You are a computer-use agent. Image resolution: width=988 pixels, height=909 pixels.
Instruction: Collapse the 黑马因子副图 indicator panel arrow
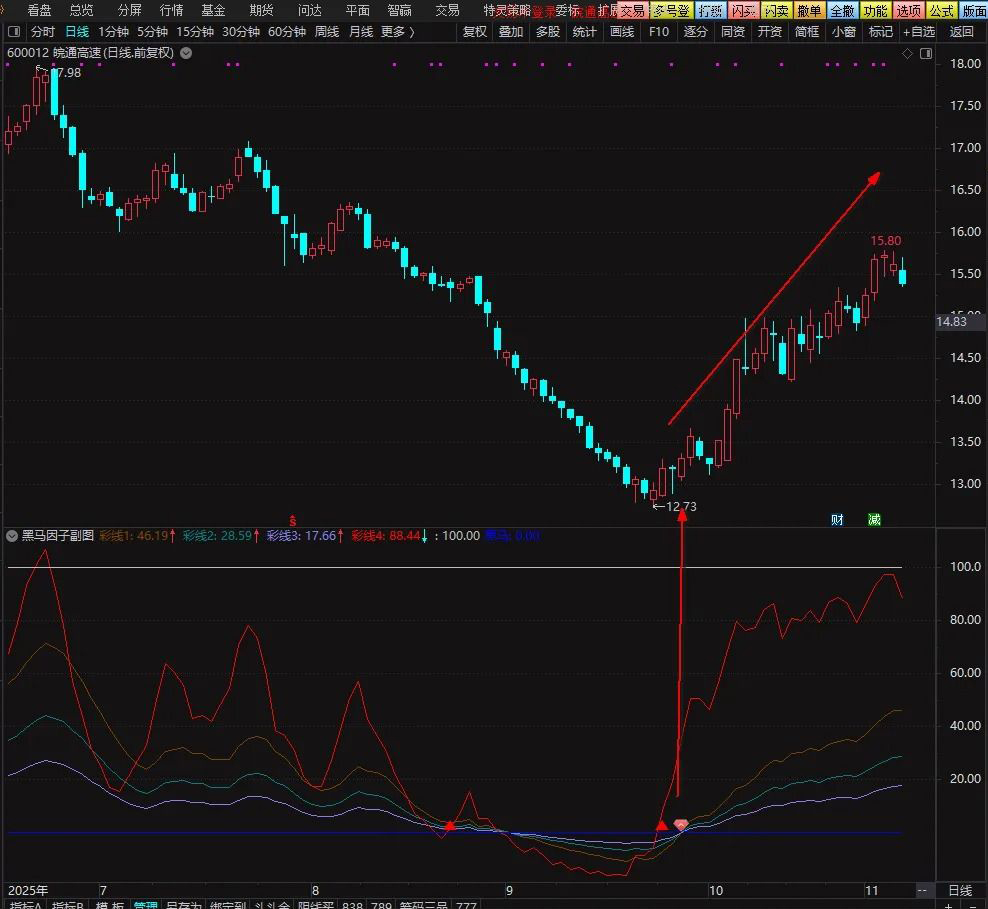coord(12,536)
